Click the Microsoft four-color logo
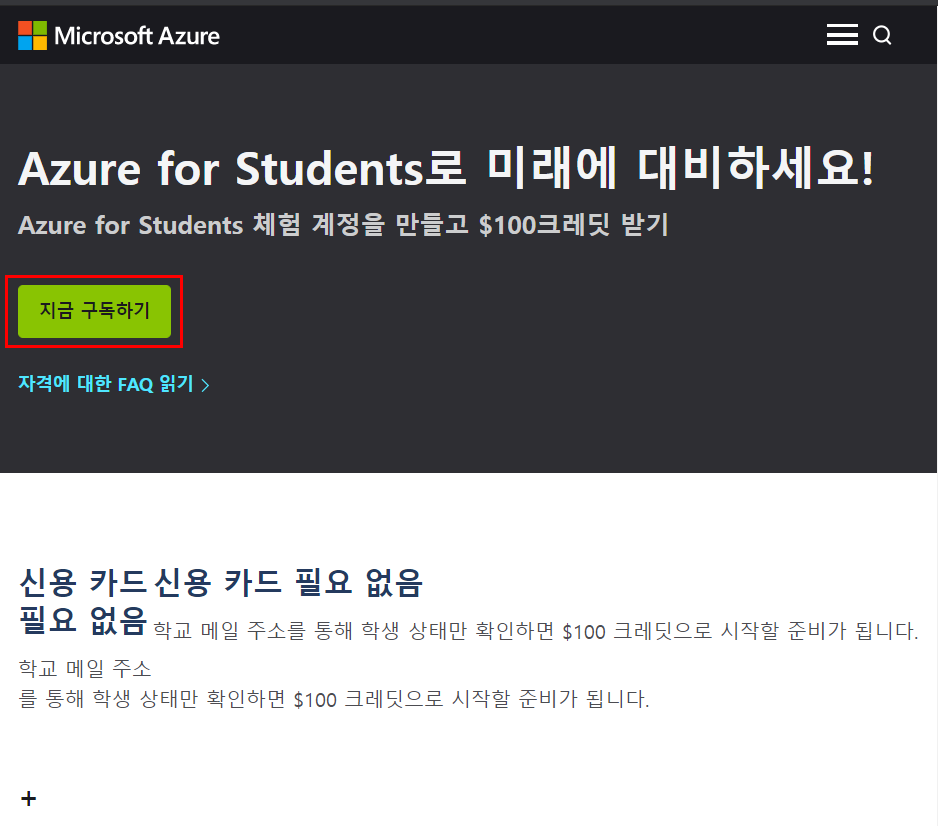This screenshot has height=826, width=938. click(x=32, y=35)
